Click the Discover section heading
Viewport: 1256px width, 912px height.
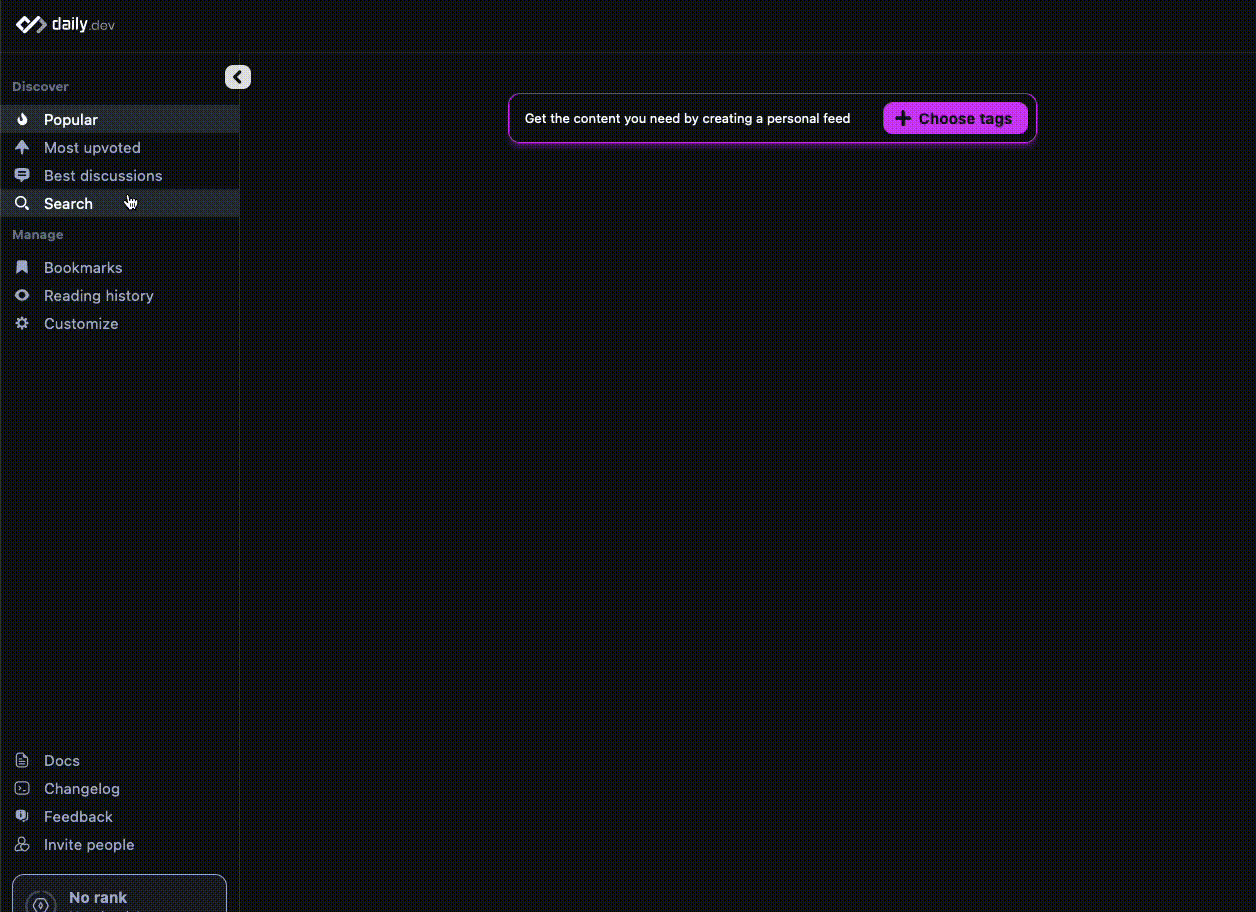tap(40, 87)
